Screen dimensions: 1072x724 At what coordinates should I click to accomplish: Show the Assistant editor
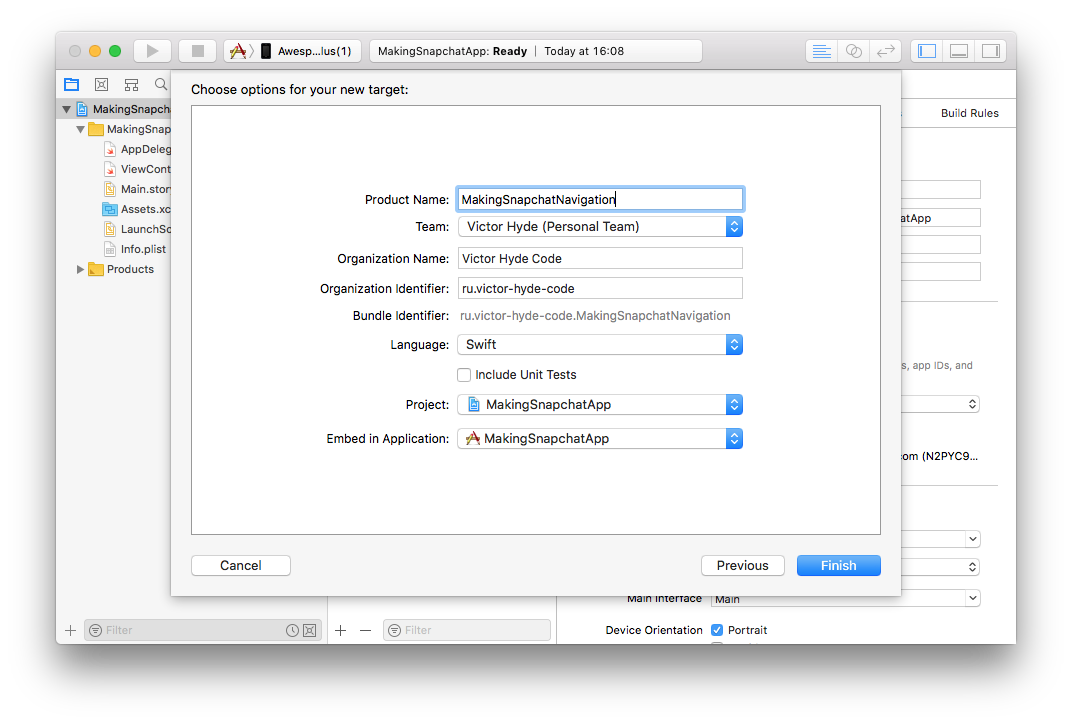[853, 51]
